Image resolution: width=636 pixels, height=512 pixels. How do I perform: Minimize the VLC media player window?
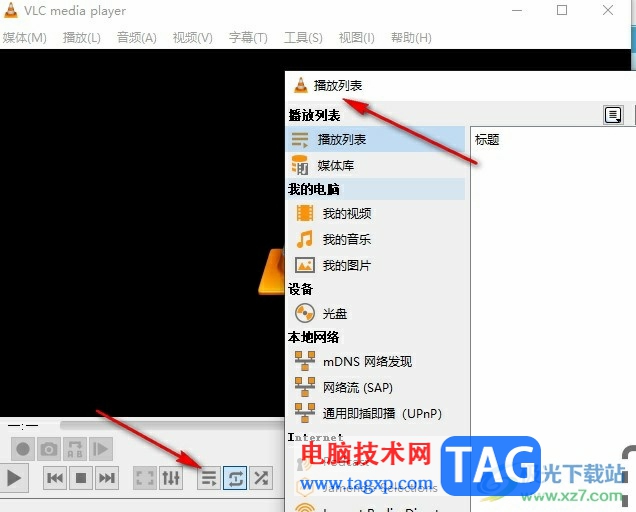(x=517, y=10)
